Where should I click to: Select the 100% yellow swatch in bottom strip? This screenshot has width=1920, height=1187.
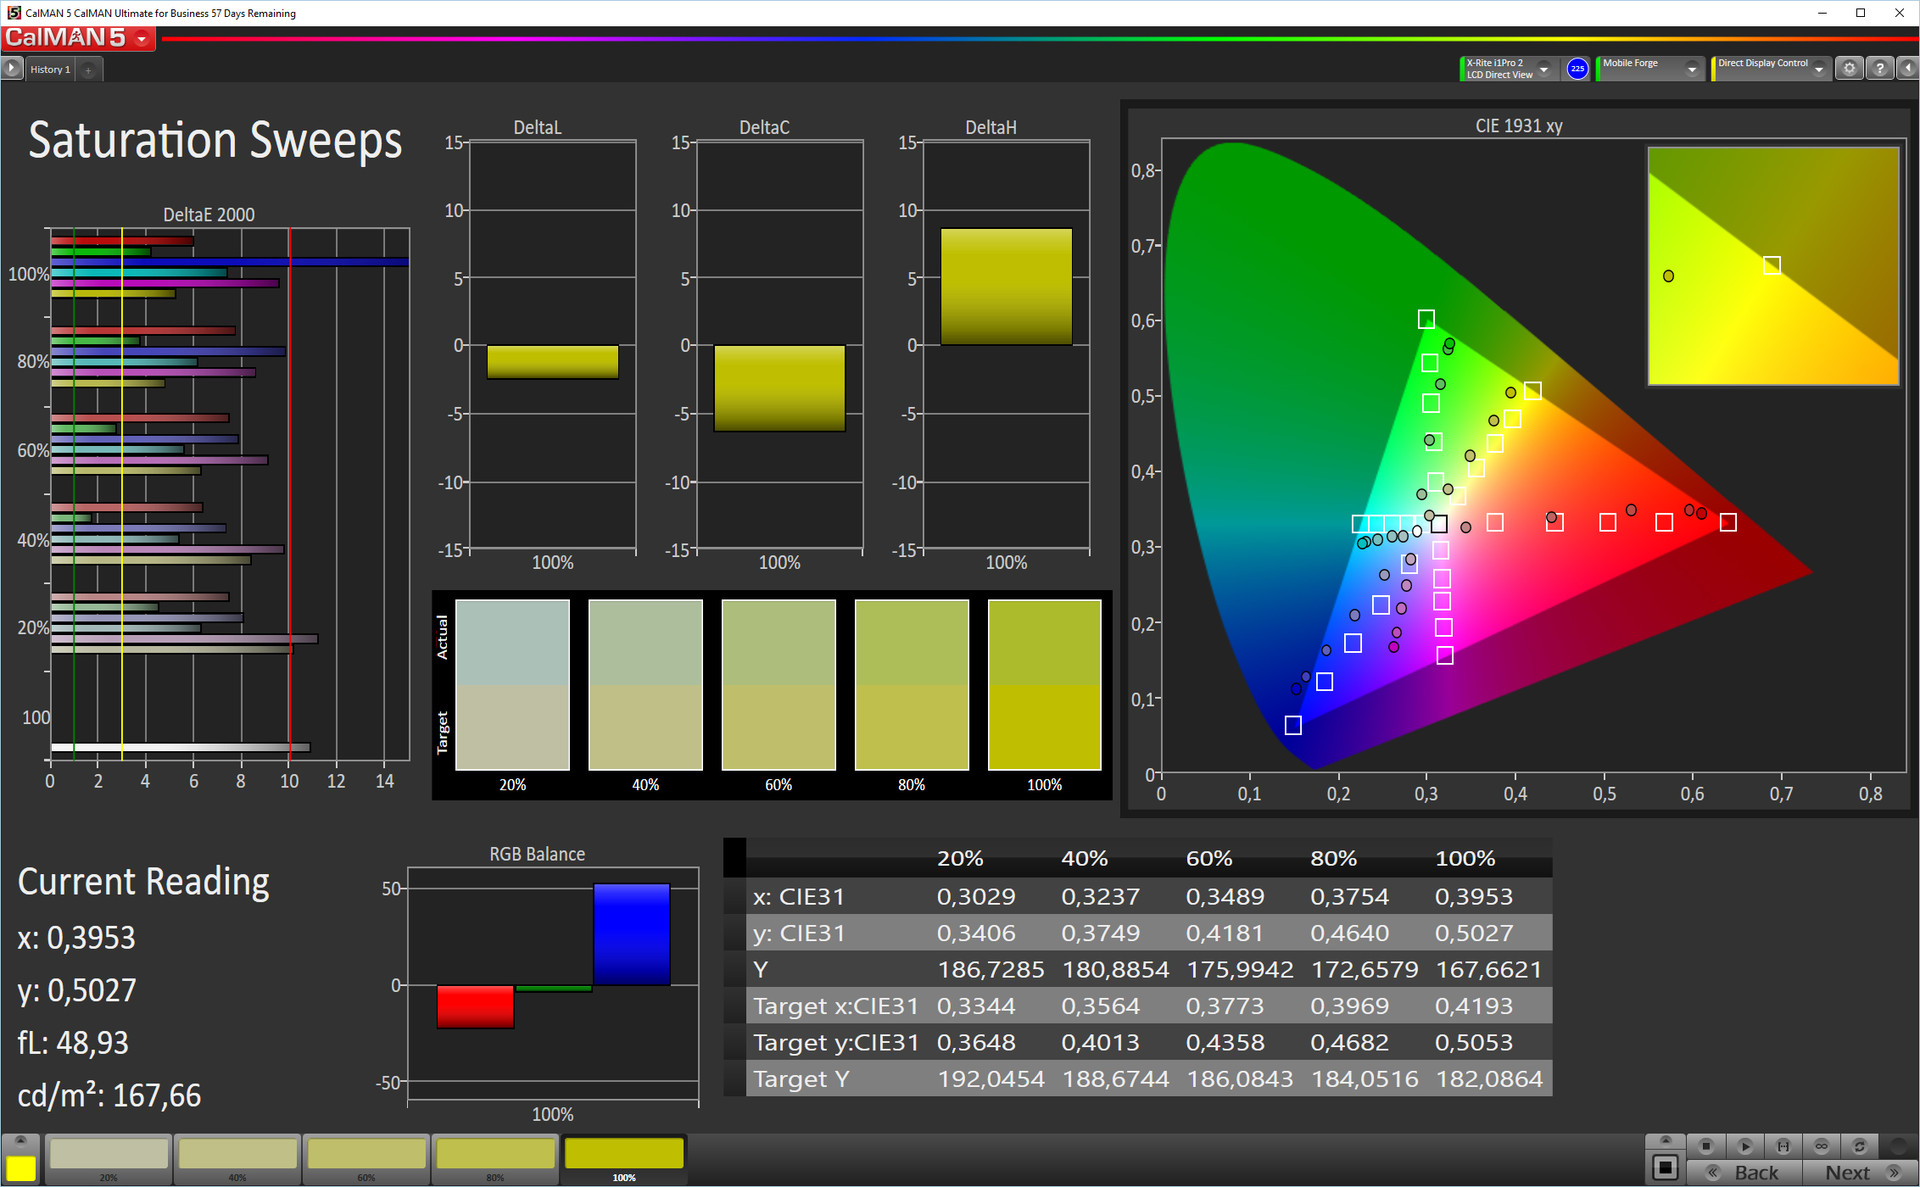coord(624,1155)
